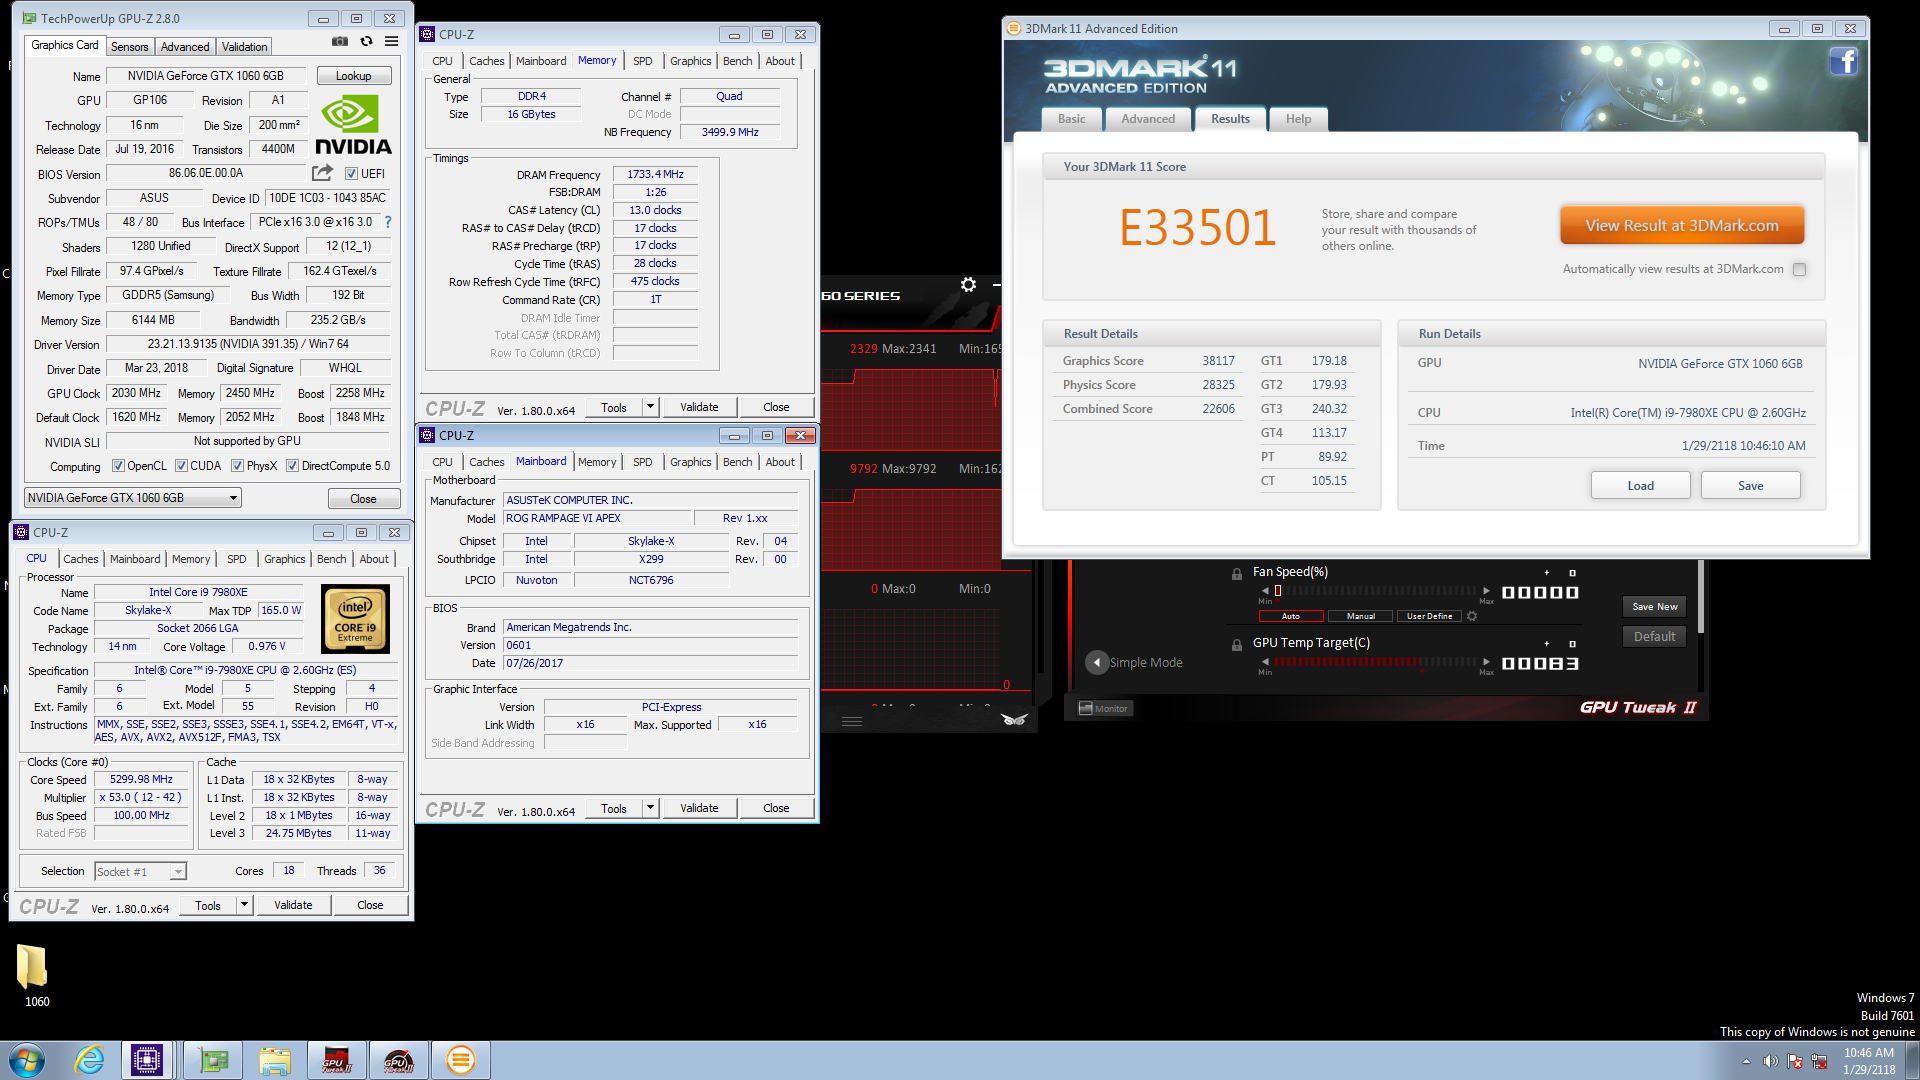Switch to CPU-Z in the taskbar

click(x=147, y=1060)
